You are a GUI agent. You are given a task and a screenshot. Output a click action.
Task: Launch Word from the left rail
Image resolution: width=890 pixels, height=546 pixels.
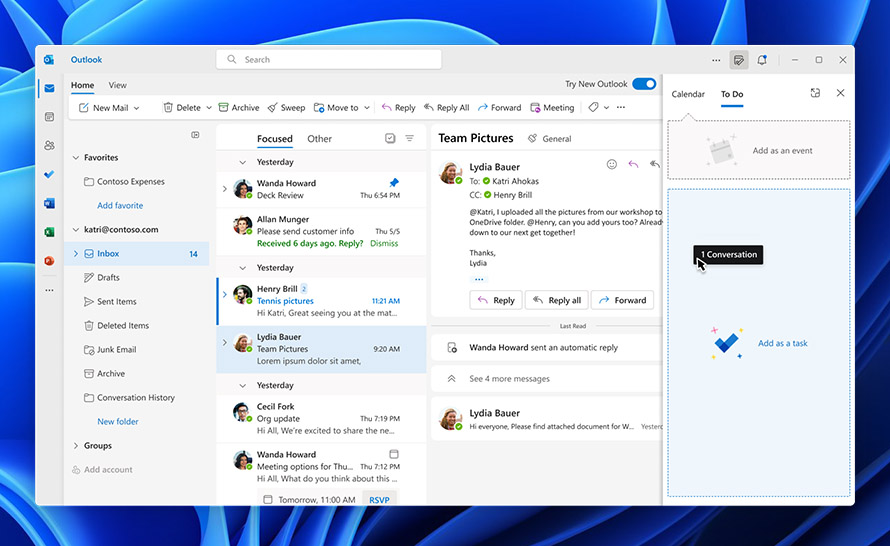pyautogui.click(x=49, y=203)
